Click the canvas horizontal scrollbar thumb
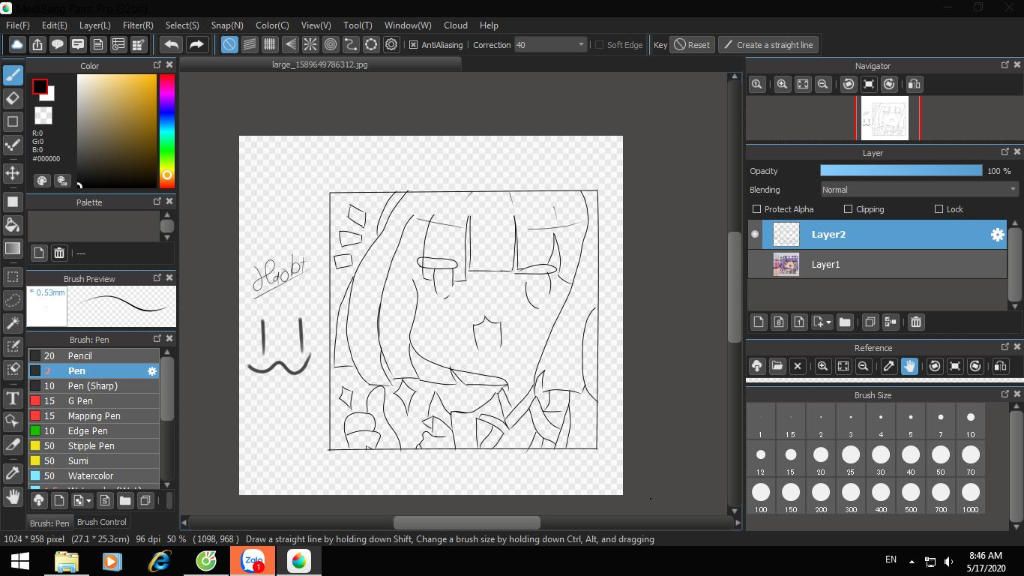Viewport: 1024px width, 576px height. [467, 522]
